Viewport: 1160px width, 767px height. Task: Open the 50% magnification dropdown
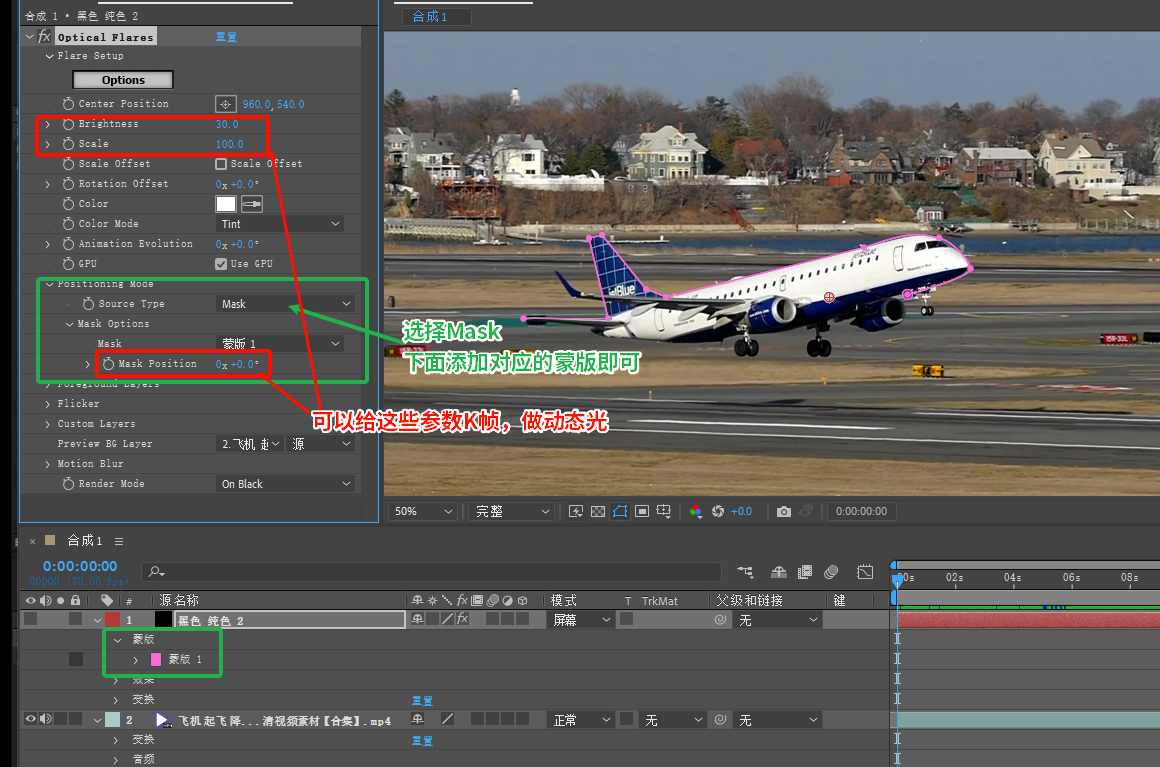423,511
